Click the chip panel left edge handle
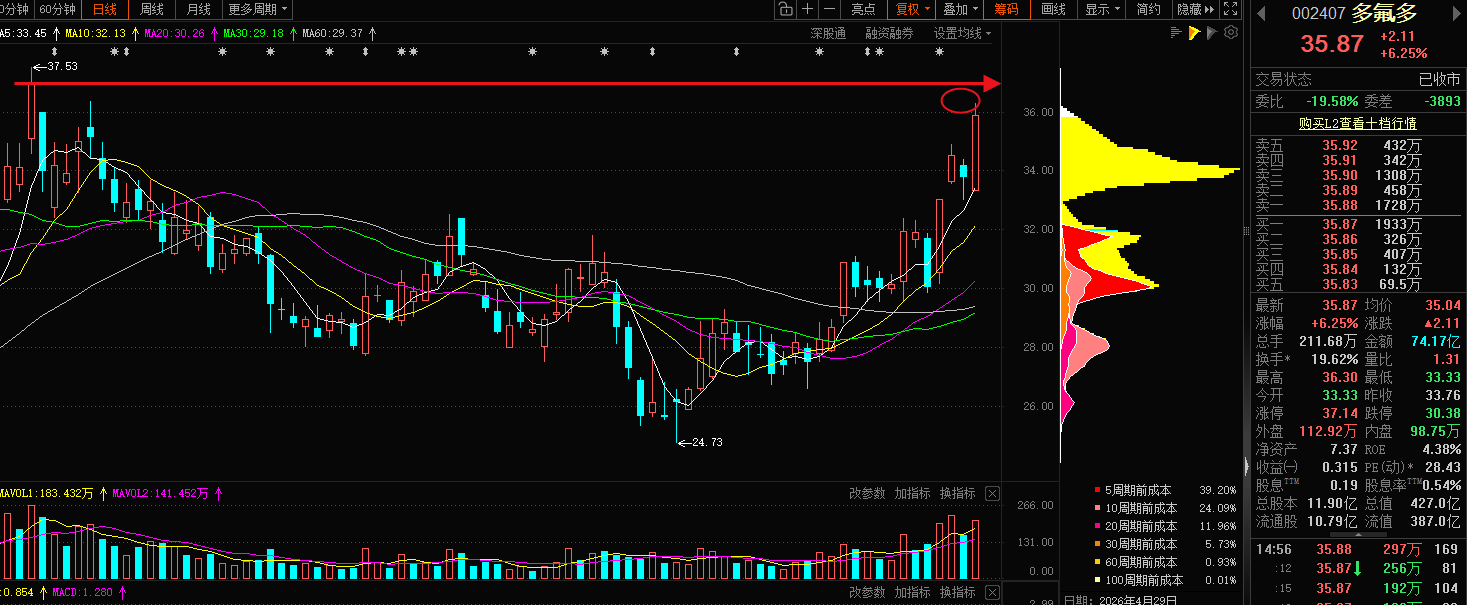 pos(1246,230)
